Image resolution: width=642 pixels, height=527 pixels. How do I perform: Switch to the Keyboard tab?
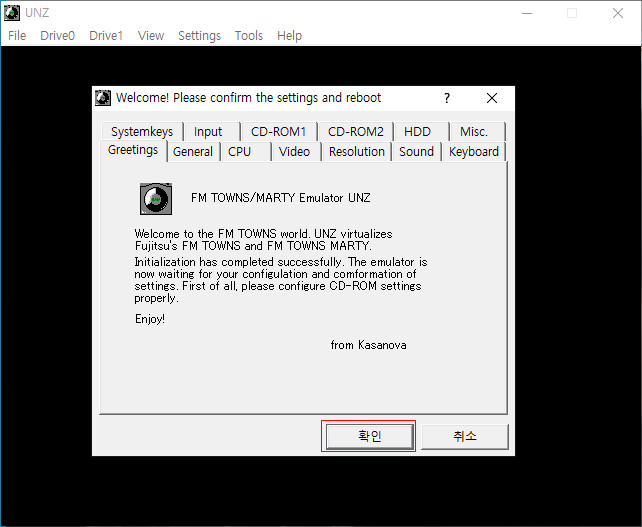pos(474,152)
